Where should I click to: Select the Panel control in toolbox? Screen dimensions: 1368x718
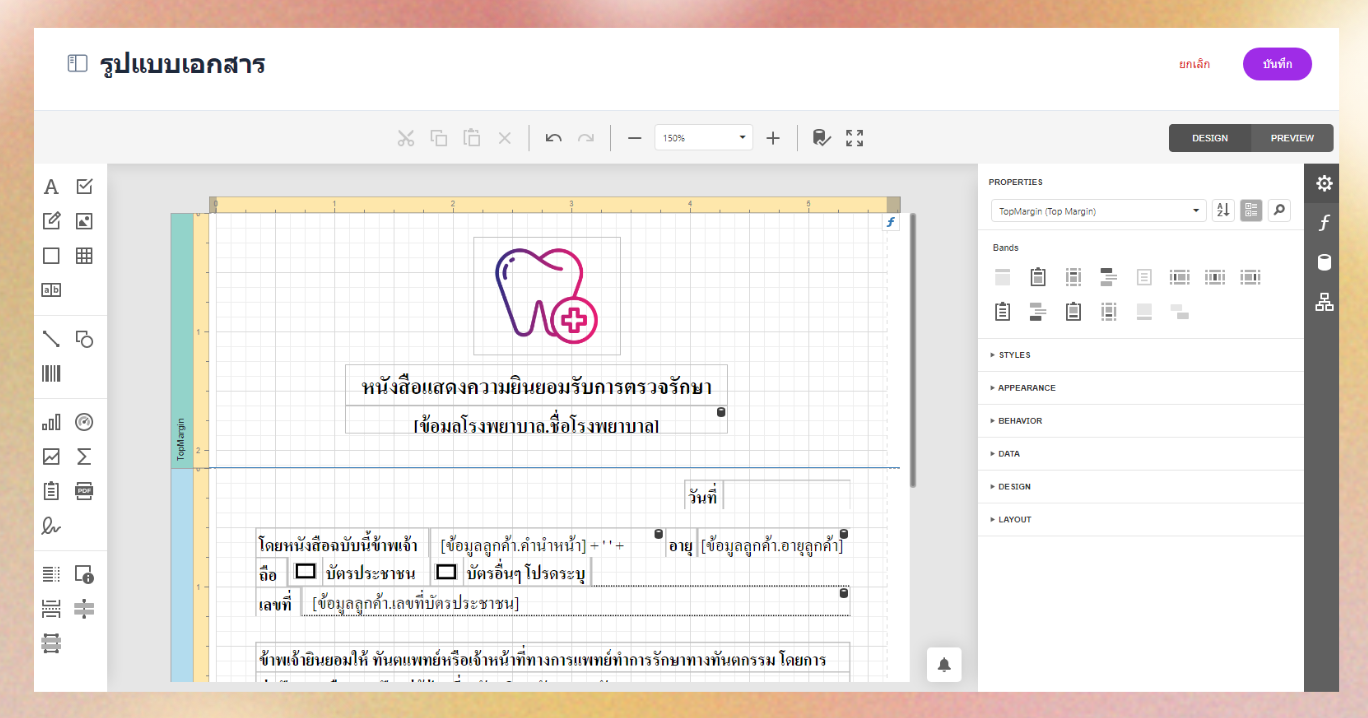coord(51,256)
